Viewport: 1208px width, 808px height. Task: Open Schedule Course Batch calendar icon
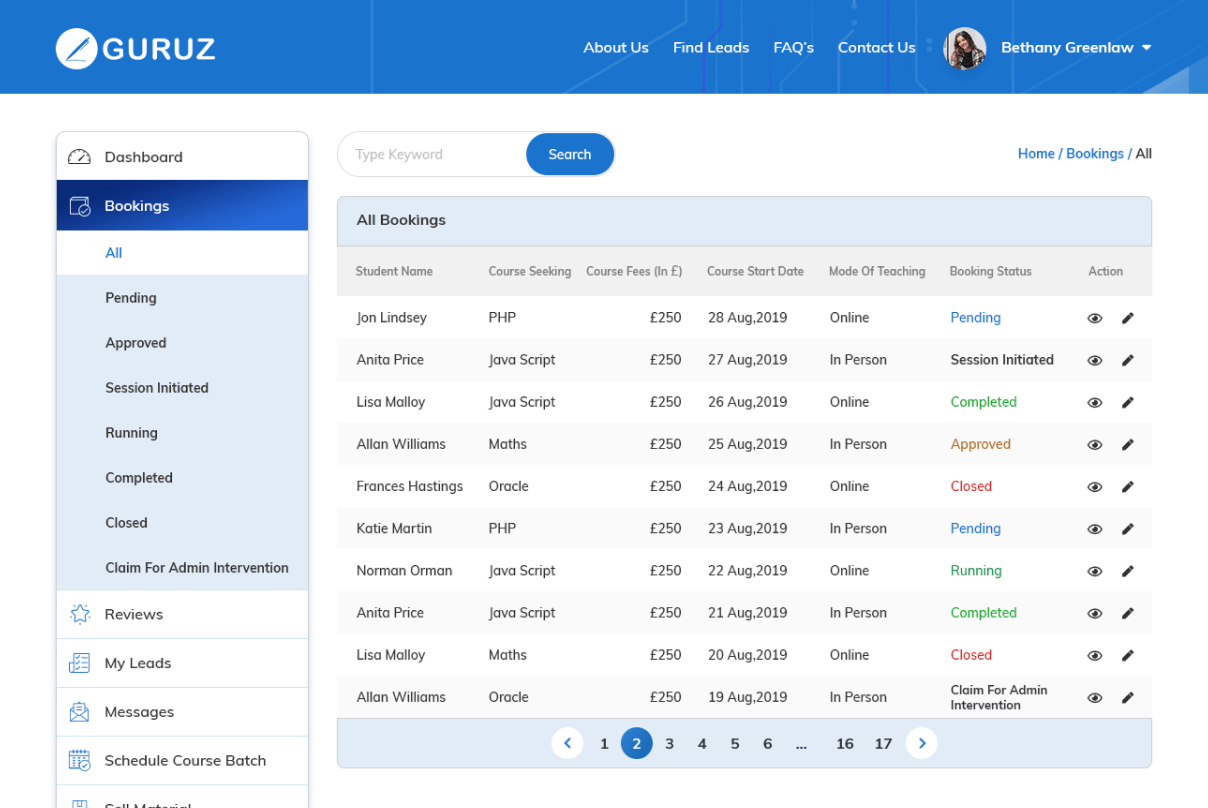click(80, 760)
